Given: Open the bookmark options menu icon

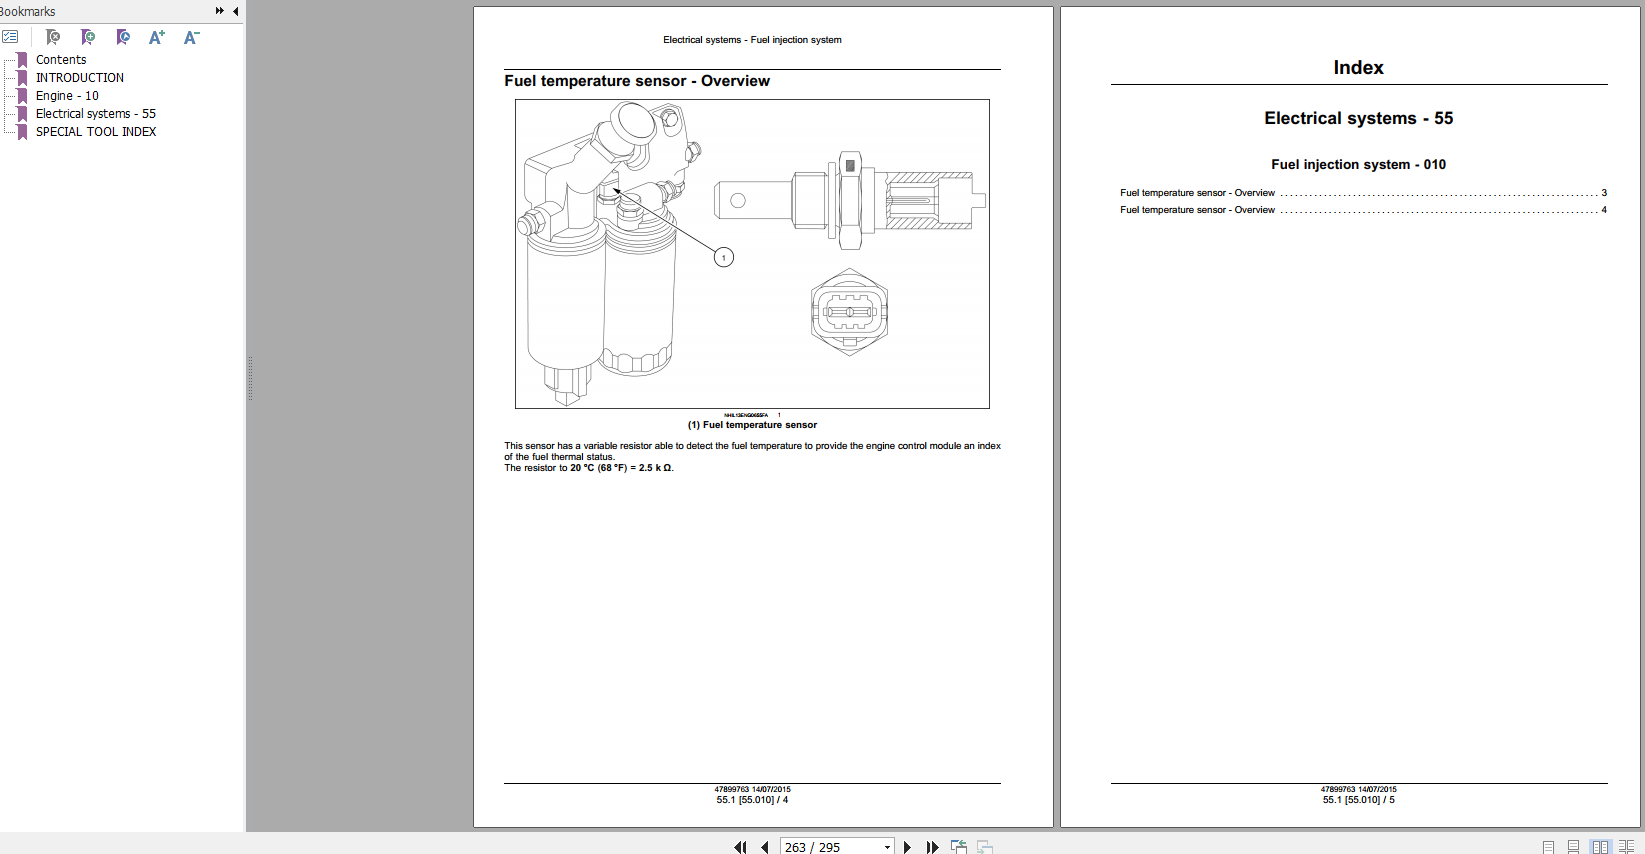Looking at the screenshot, I should coord(10,37).
